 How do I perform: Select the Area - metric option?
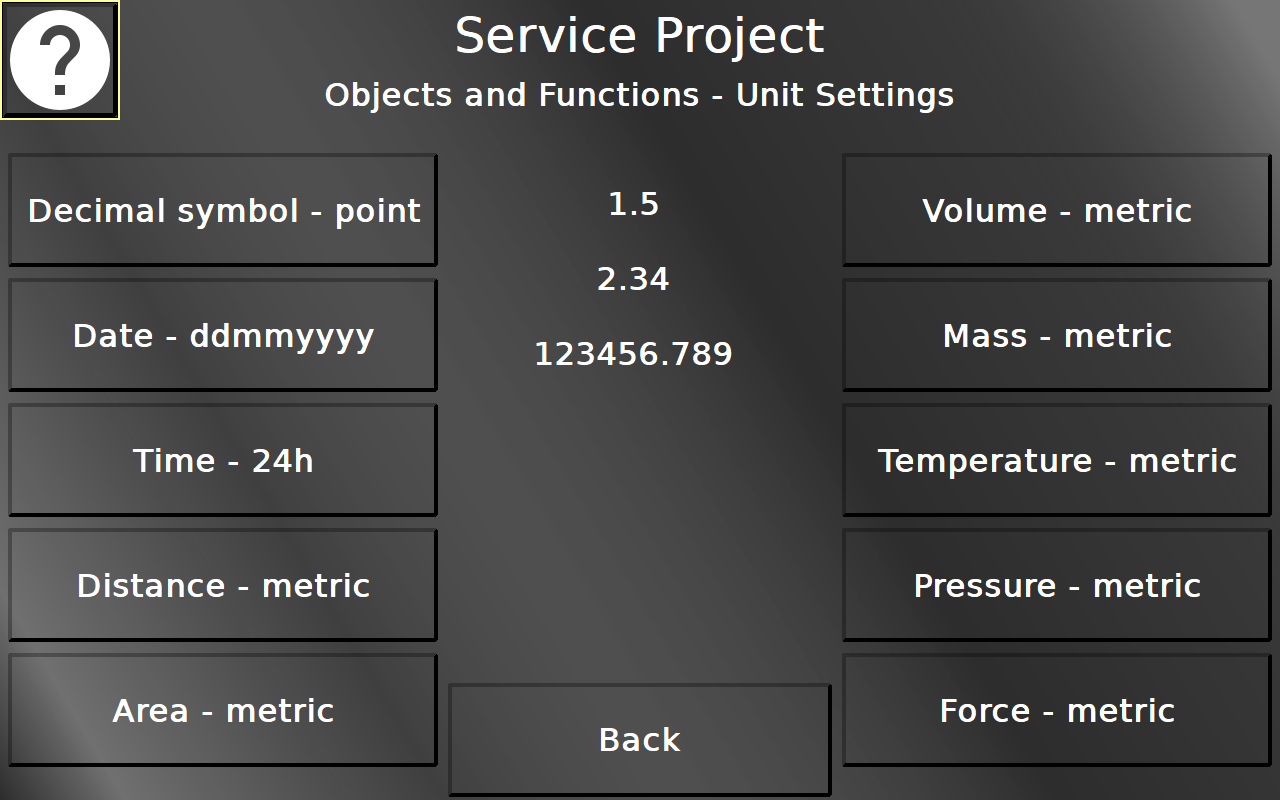point(223,710)
